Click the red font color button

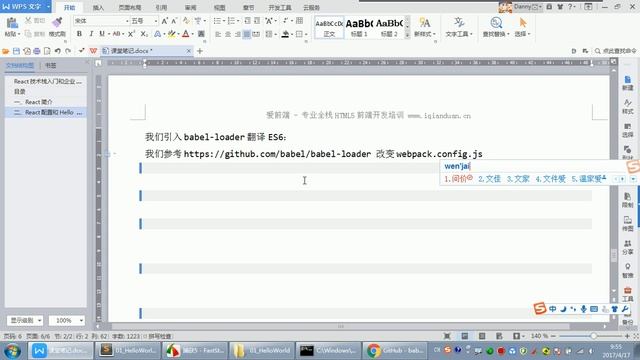[x=186, y=34]
